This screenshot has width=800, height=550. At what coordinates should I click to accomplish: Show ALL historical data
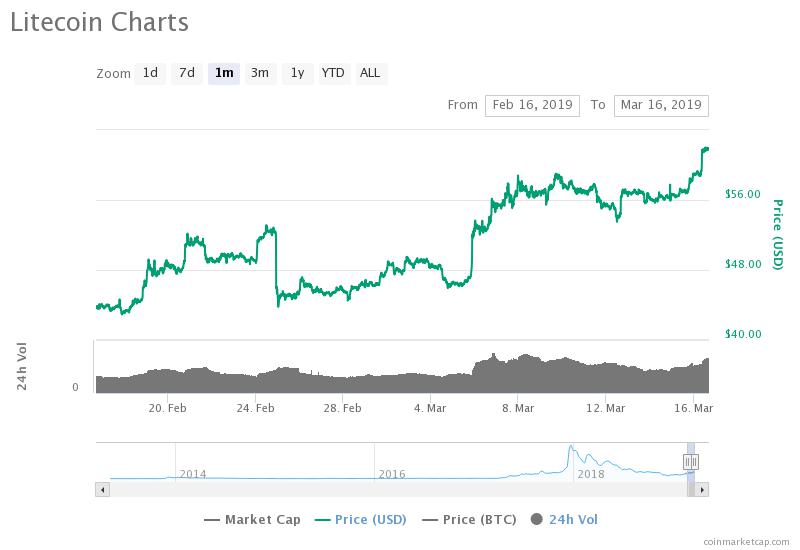370,73
